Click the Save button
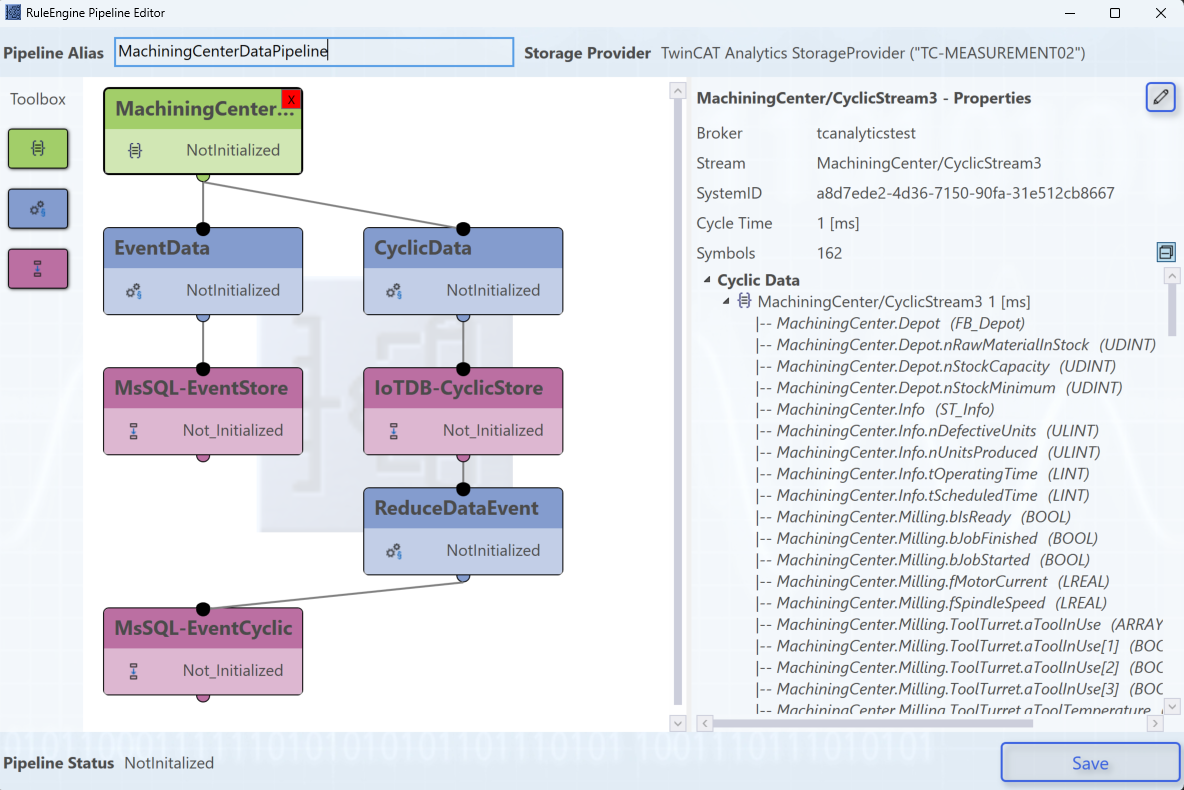 1090,763
